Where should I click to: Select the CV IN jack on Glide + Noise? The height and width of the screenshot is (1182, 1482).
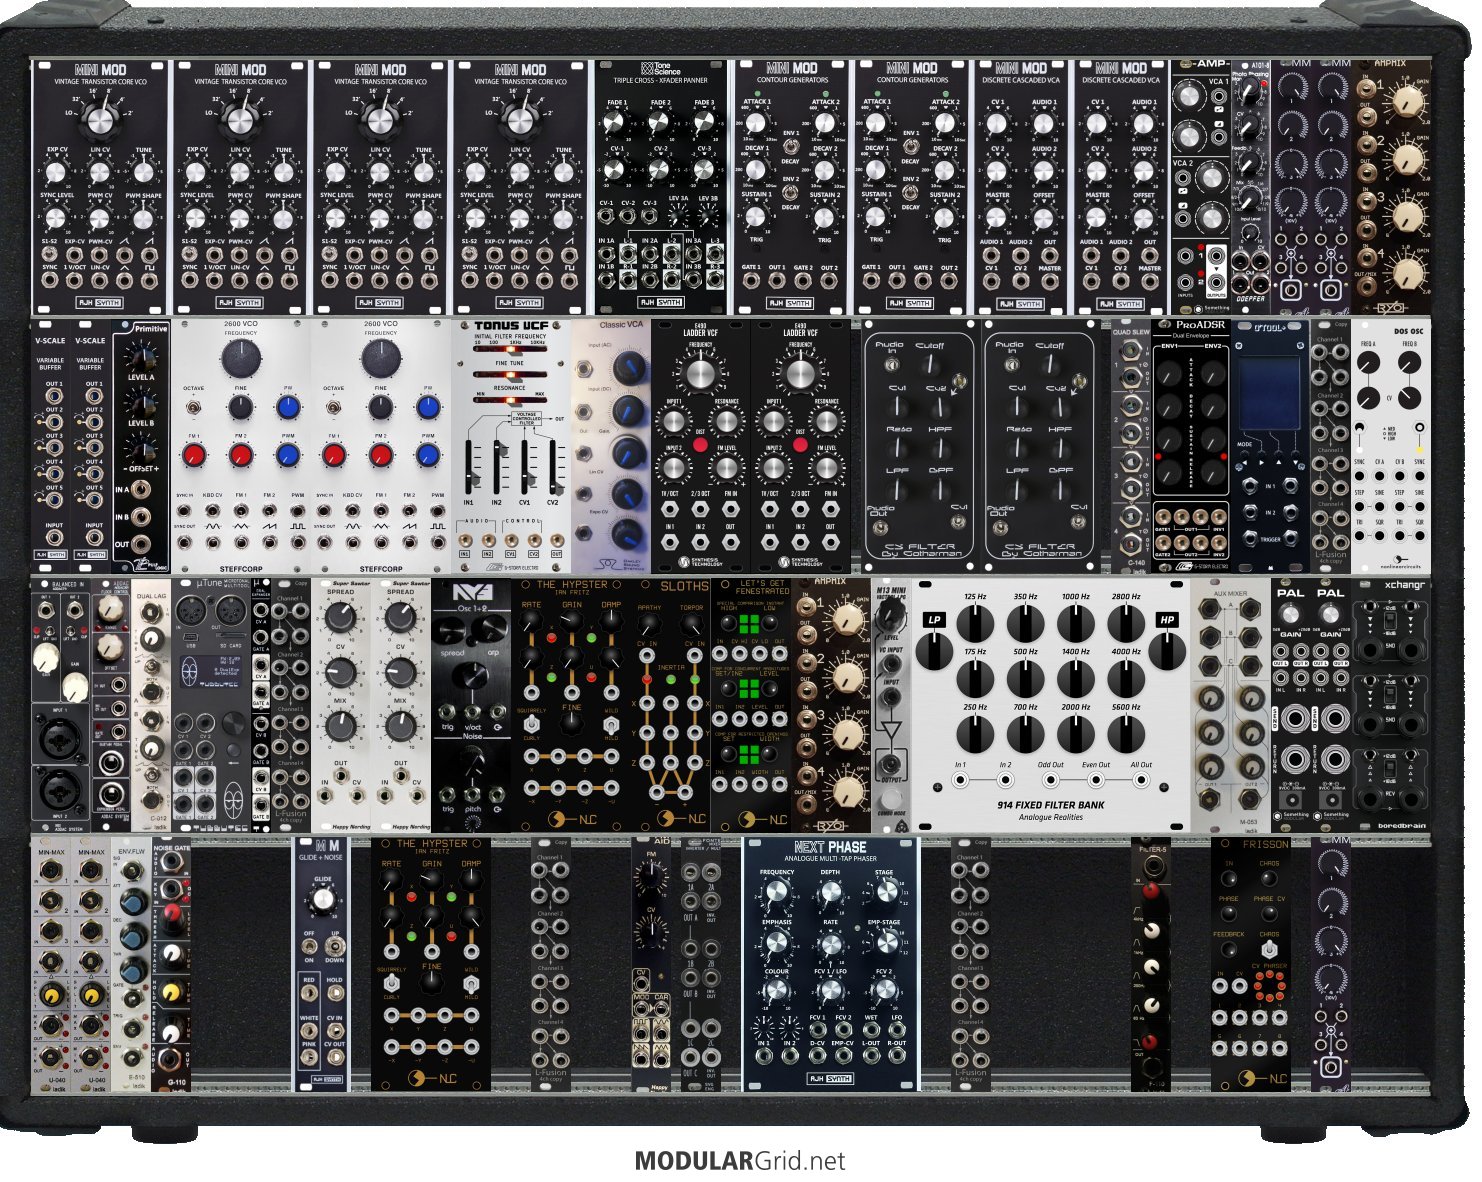point(334,1032)
